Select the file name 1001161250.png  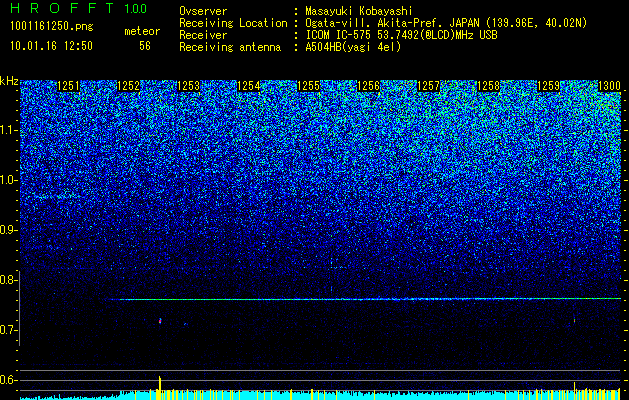coord(52,27)
